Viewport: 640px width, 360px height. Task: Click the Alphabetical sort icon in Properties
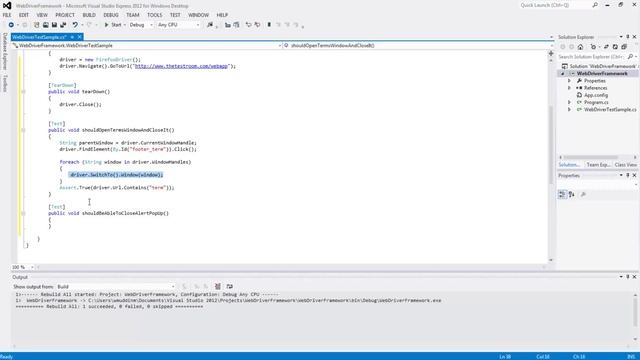coord(572,195)
